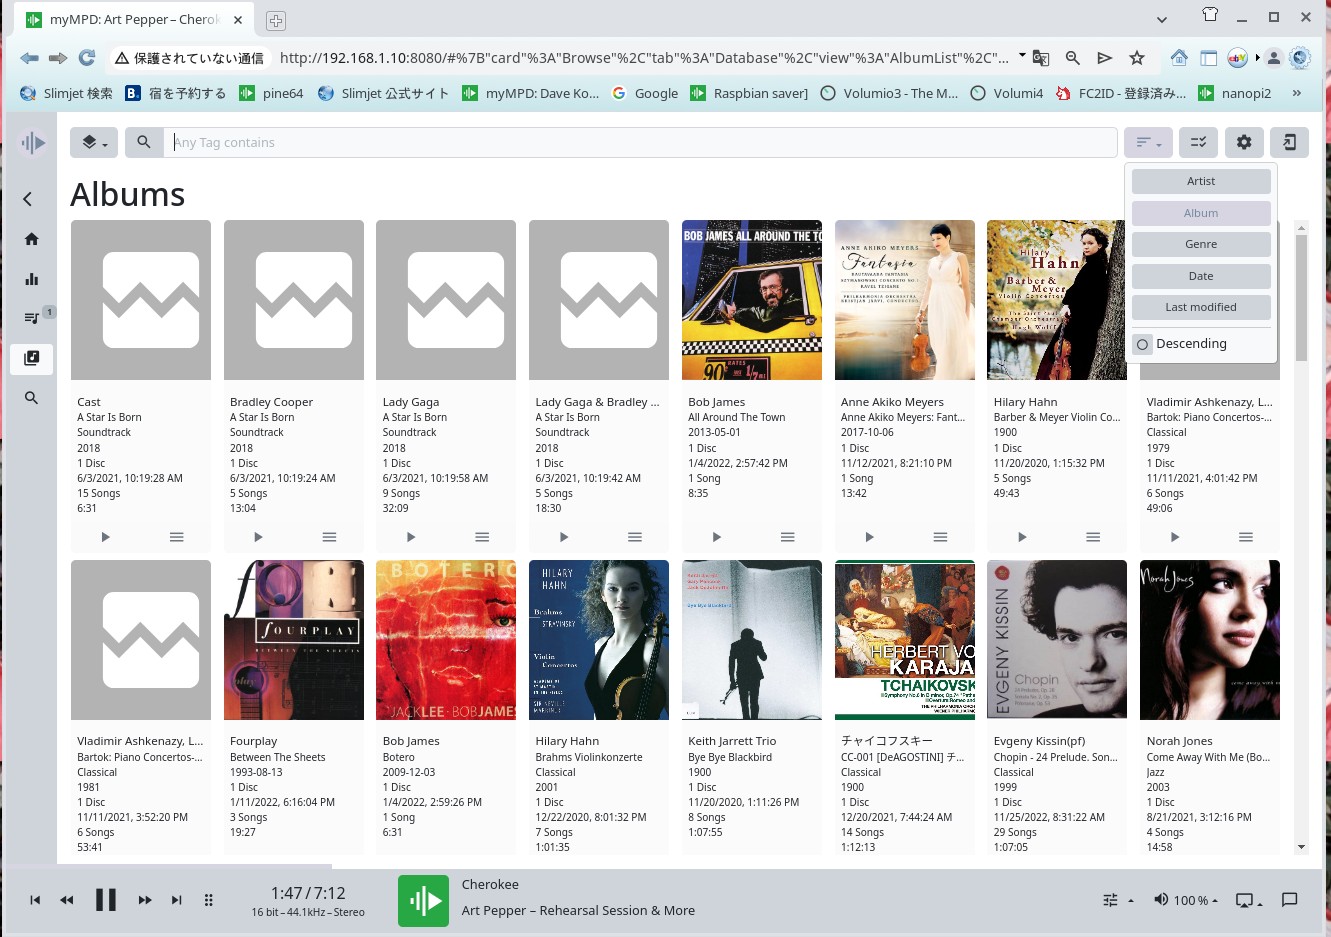Open the Queue icon in sidebar
The image size is (1331, 937).
click(x=31, y=318)
